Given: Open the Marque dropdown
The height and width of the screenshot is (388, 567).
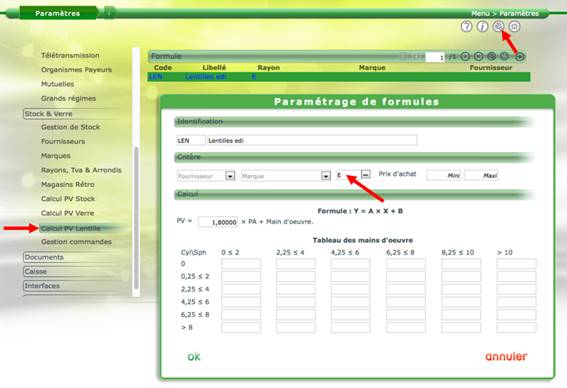Looking at the screenshot, I should click(x=325, y=176).
